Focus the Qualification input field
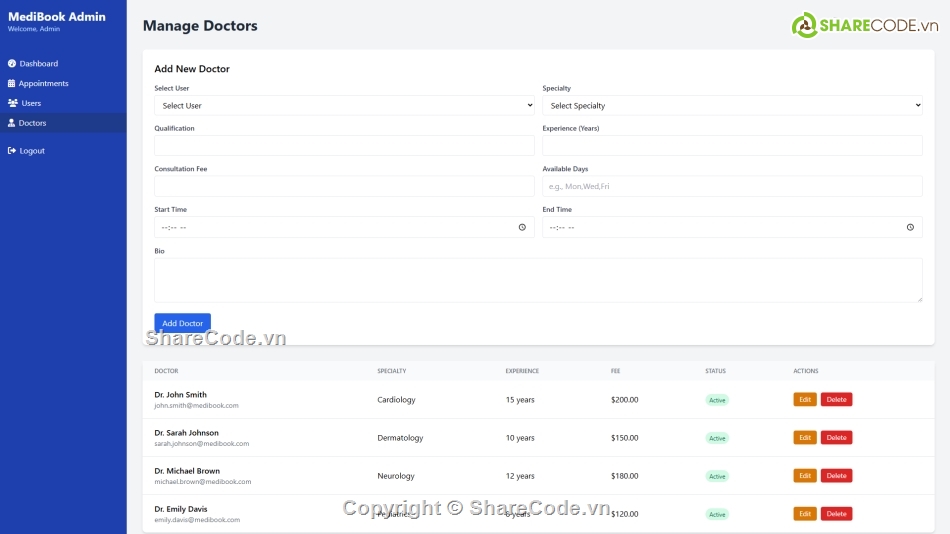950x534 pixels. [x=344, y=146]
